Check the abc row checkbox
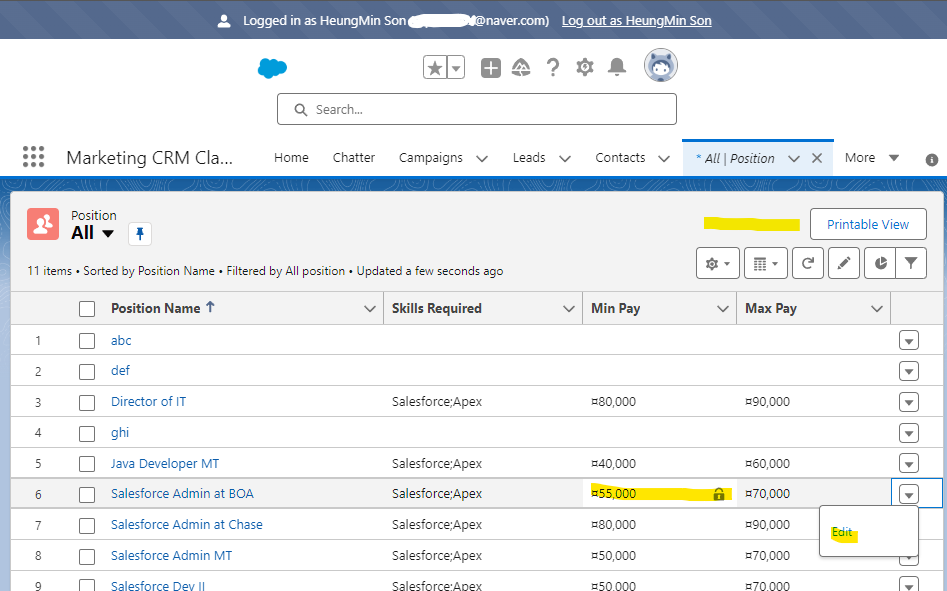Screen dimensions: 947x591 (87, 341)
